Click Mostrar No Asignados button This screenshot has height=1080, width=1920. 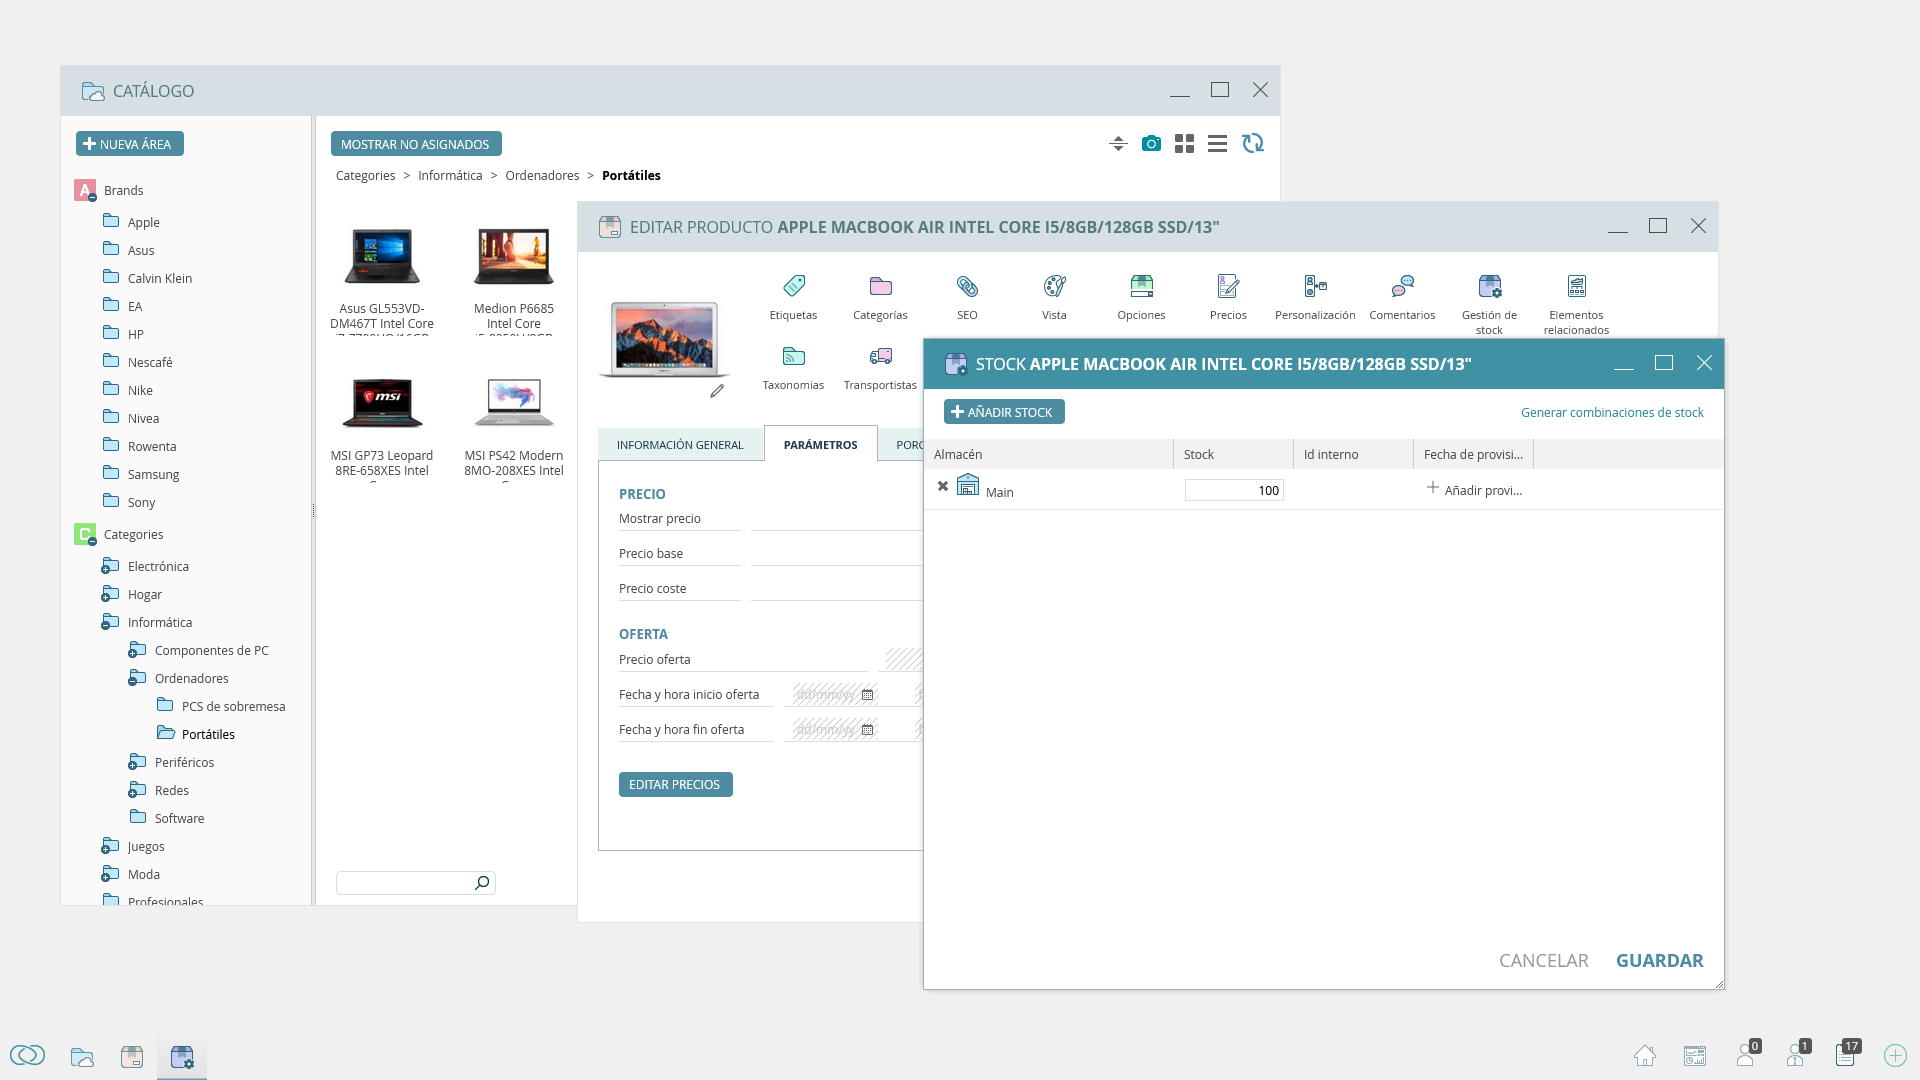pos(416,144)
